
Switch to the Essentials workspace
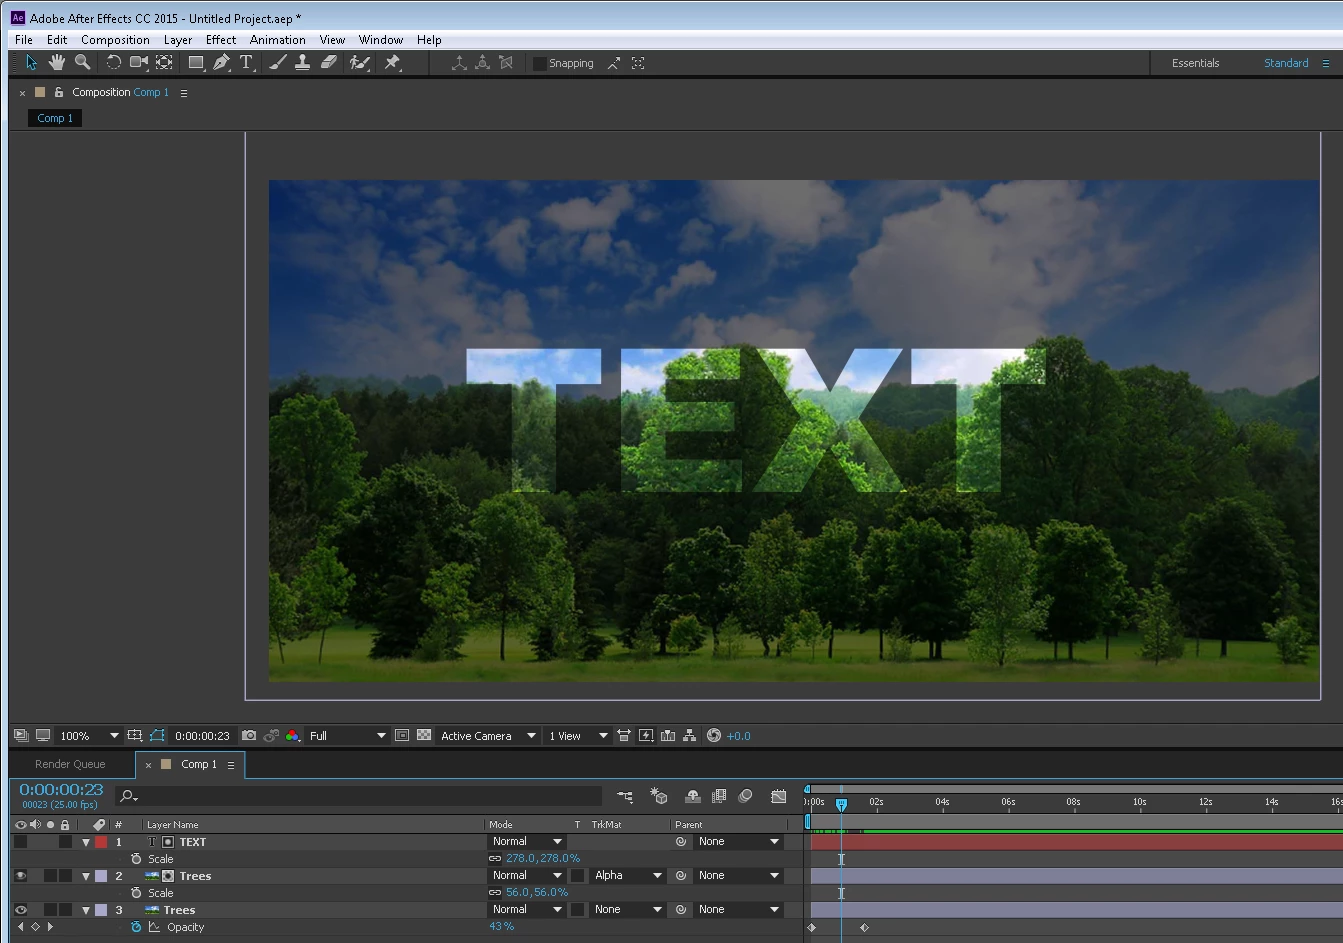tap(1195, 63)
